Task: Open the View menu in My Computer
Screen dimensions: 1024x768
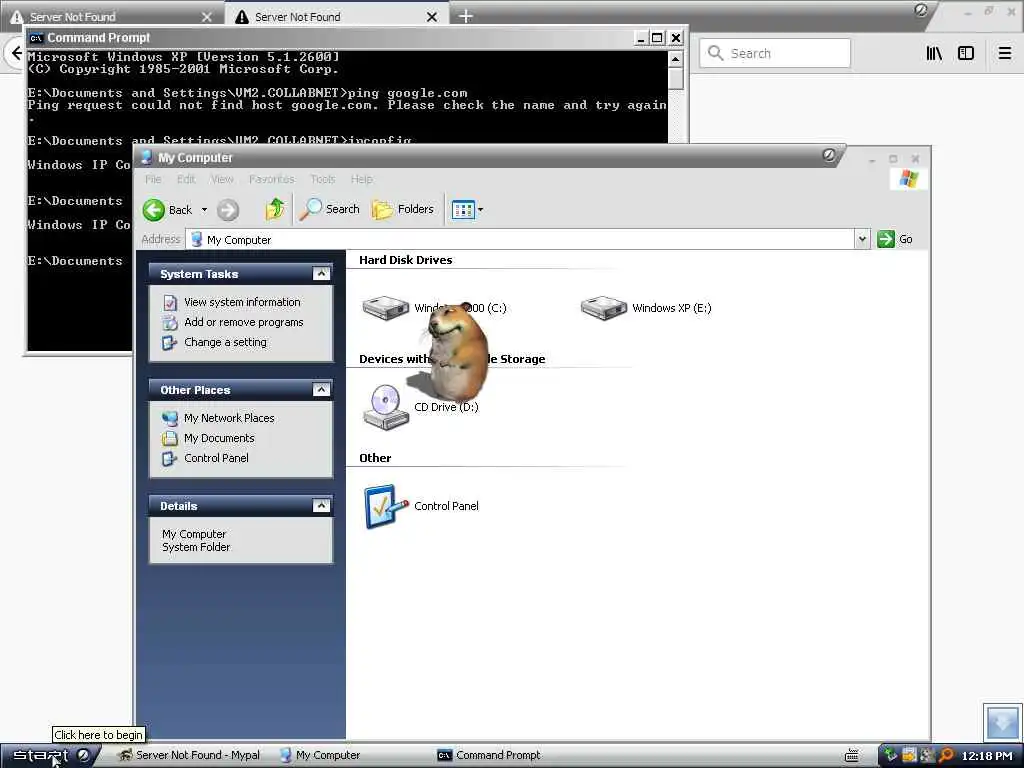Action: 222,179
